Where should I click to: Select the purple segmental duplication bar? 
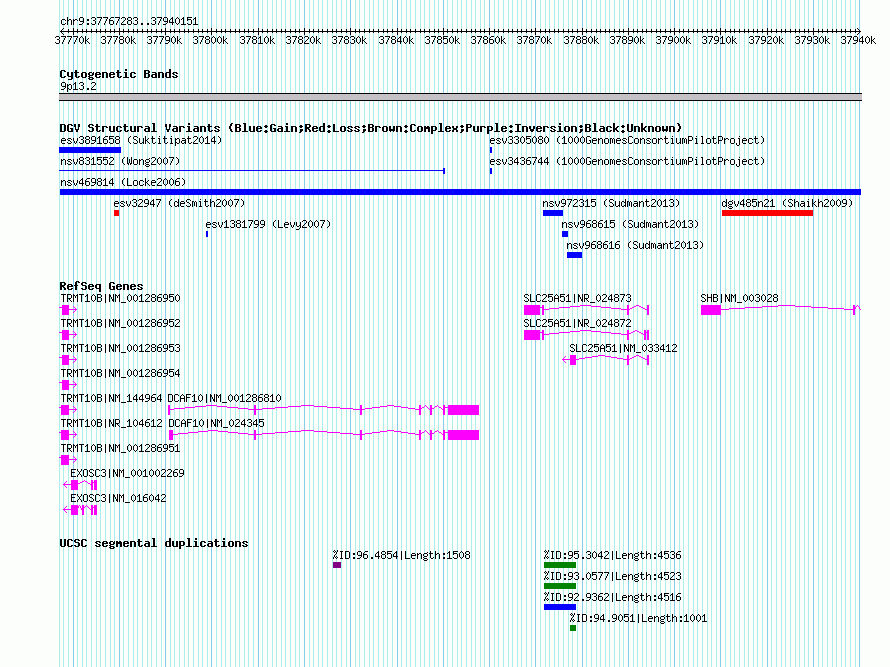point(337,565)
